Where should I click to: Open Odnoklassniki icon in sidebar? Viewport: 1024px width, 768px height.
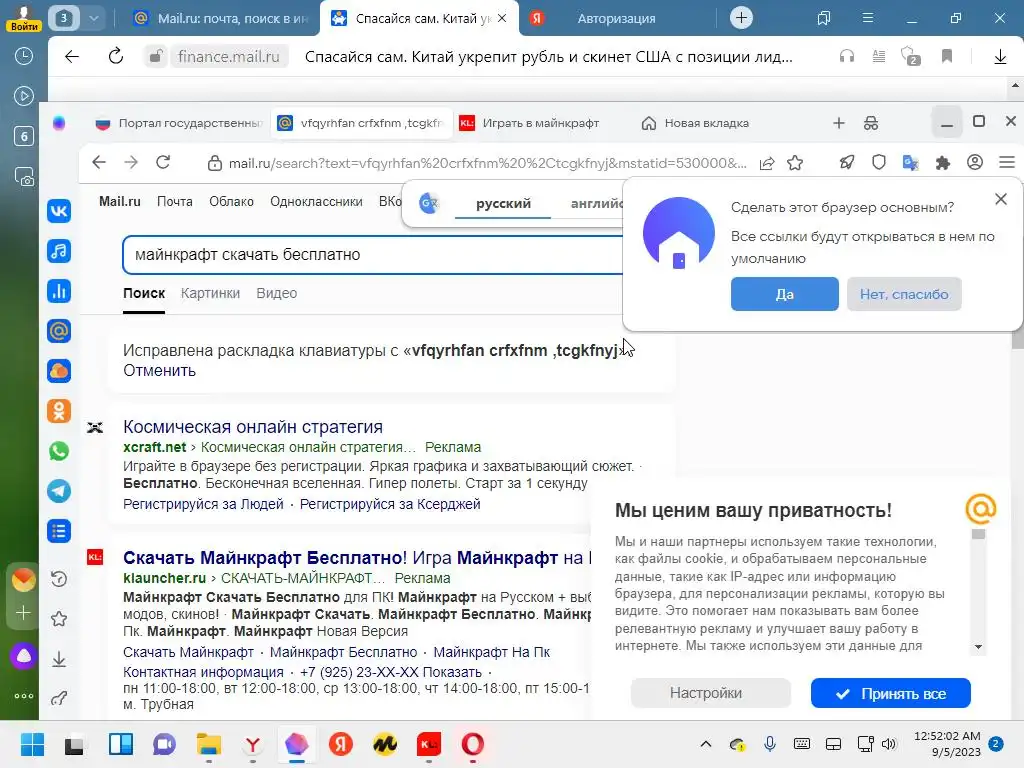coord(59,411)
